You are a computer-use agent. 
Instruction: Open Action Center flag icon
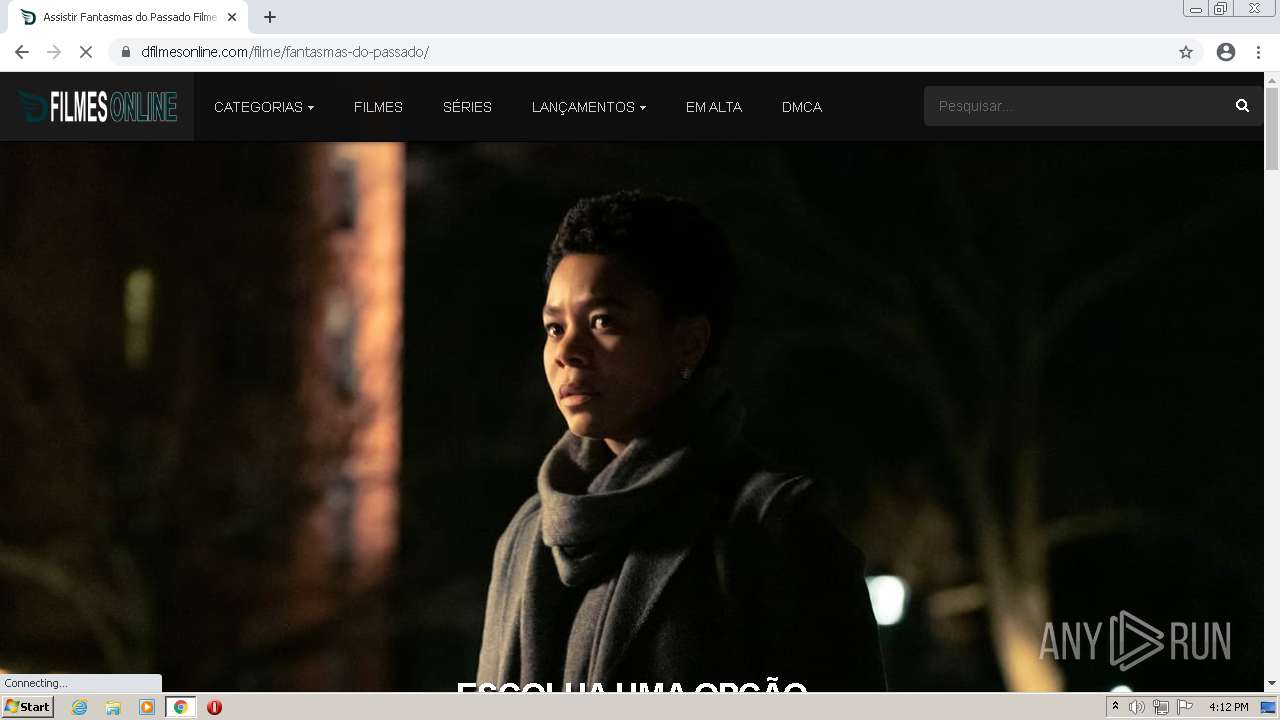[x=1185, y=707]
